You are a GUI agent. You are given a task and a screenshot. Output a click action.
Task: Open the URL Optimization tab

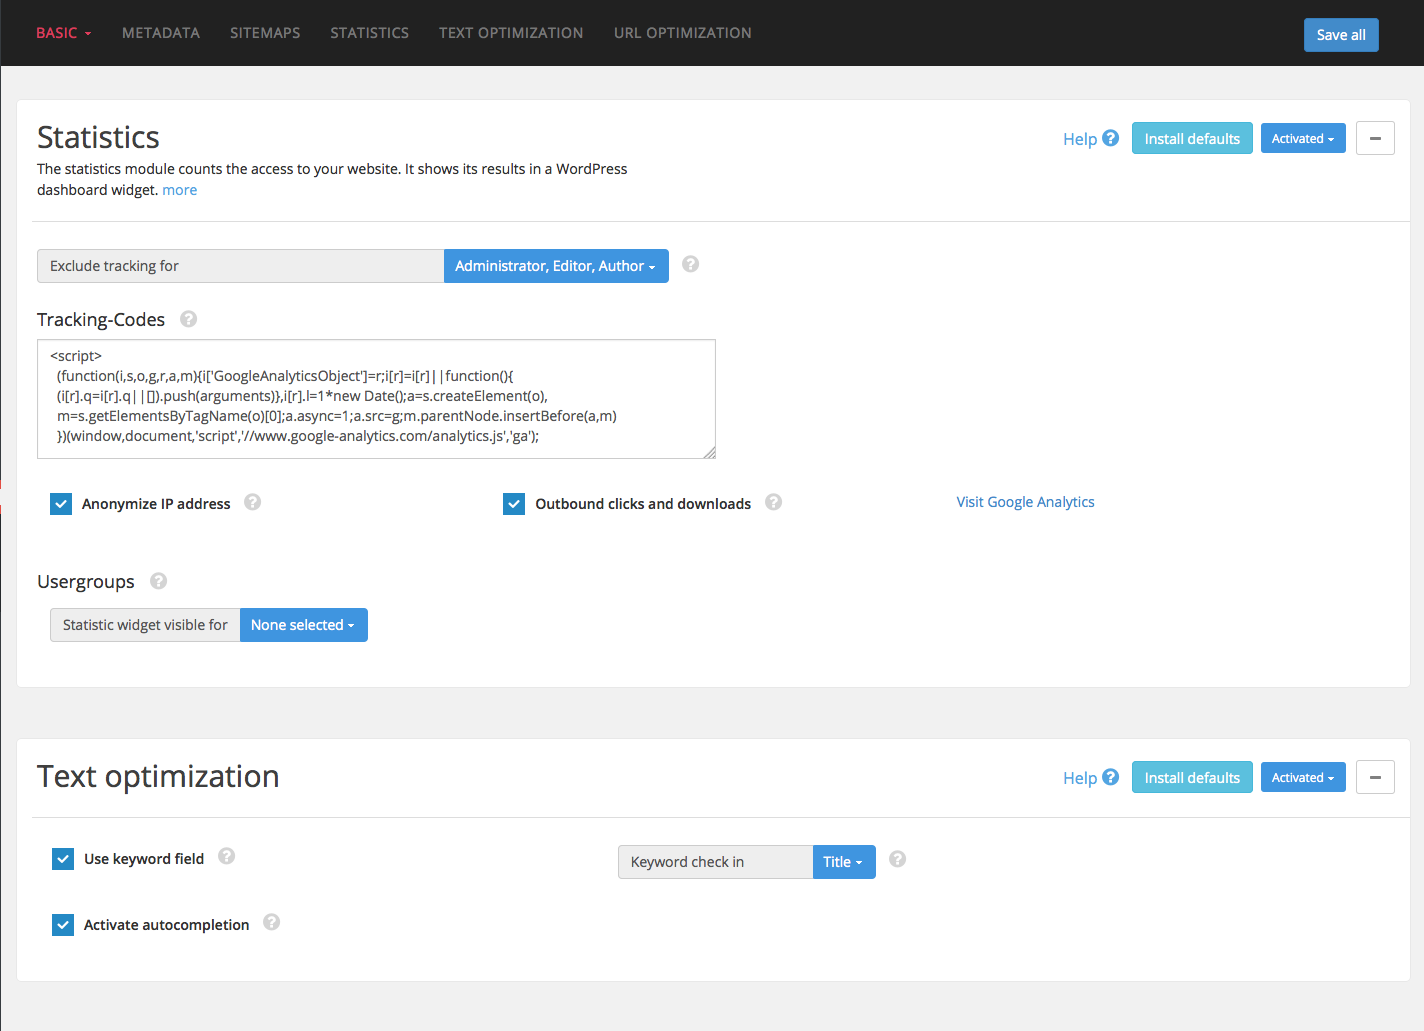[x=683, y=33]
